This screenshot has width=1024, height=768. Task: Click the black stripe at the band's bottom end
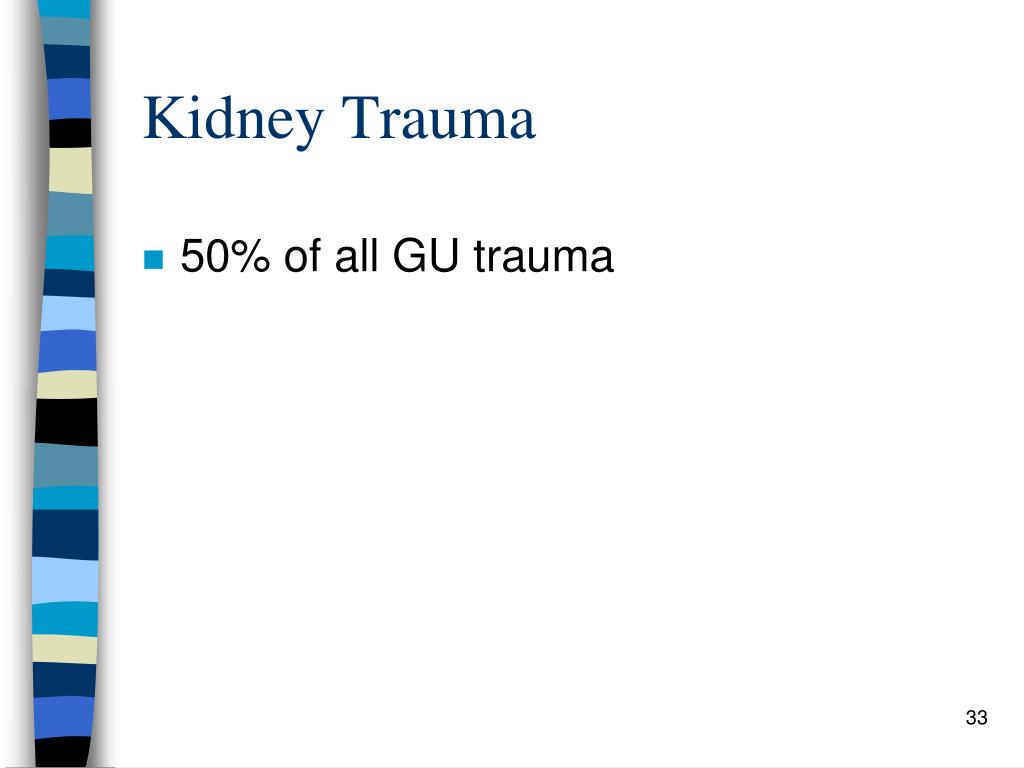pyautogui.click(x=63, y=751)
